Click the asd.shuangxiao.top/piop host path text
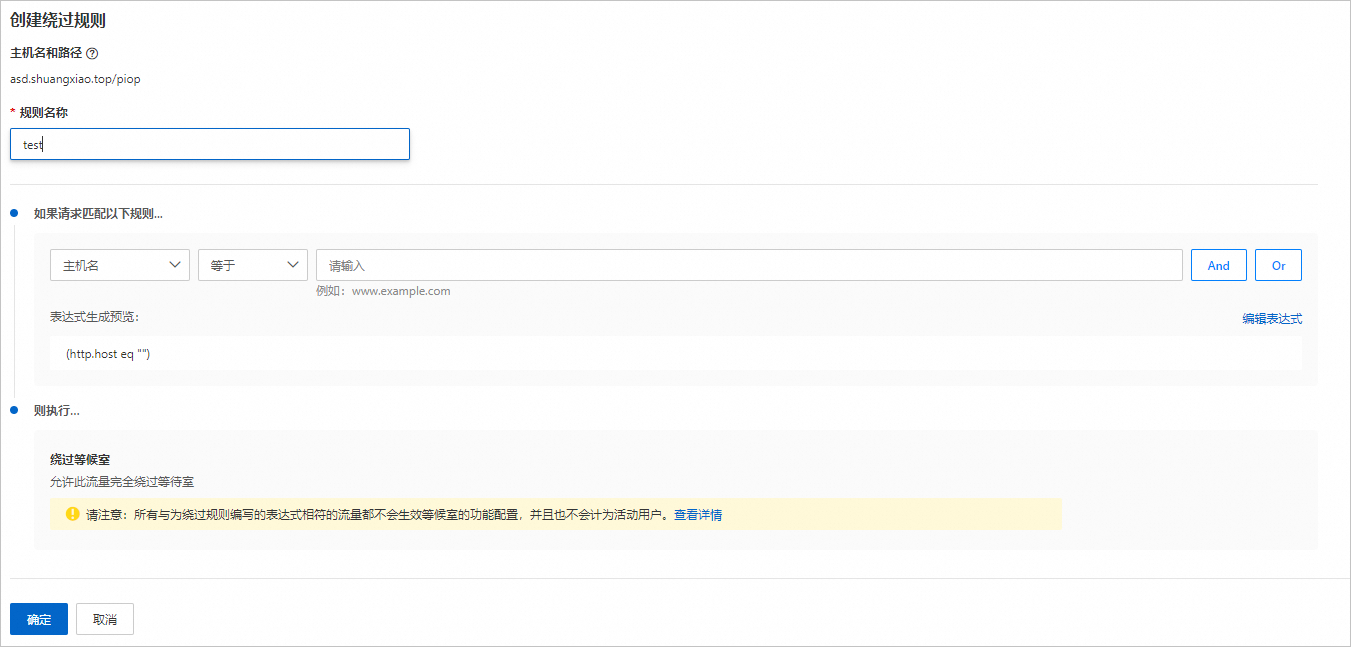 point(75,79)
